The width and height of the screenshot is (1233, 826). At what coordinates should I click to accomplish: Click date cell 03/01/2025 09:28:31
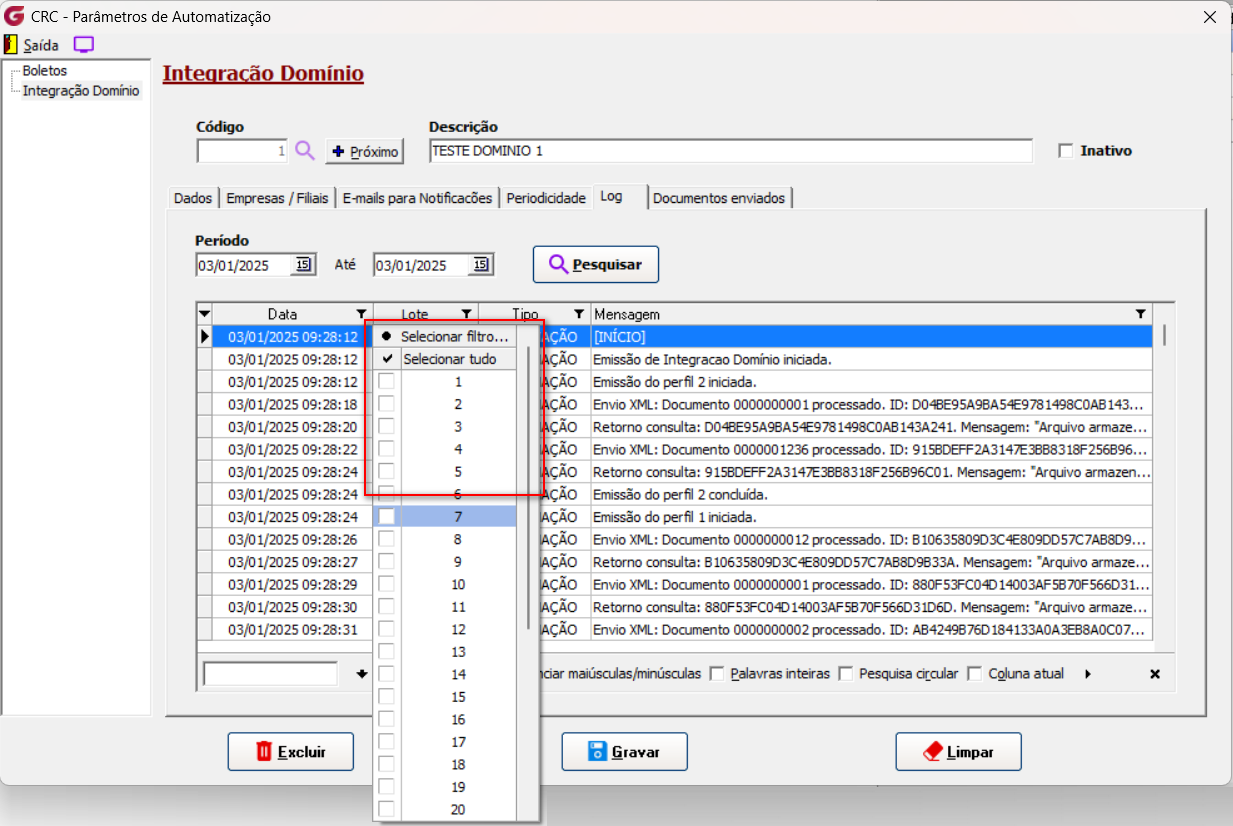(x=292, y=629)
